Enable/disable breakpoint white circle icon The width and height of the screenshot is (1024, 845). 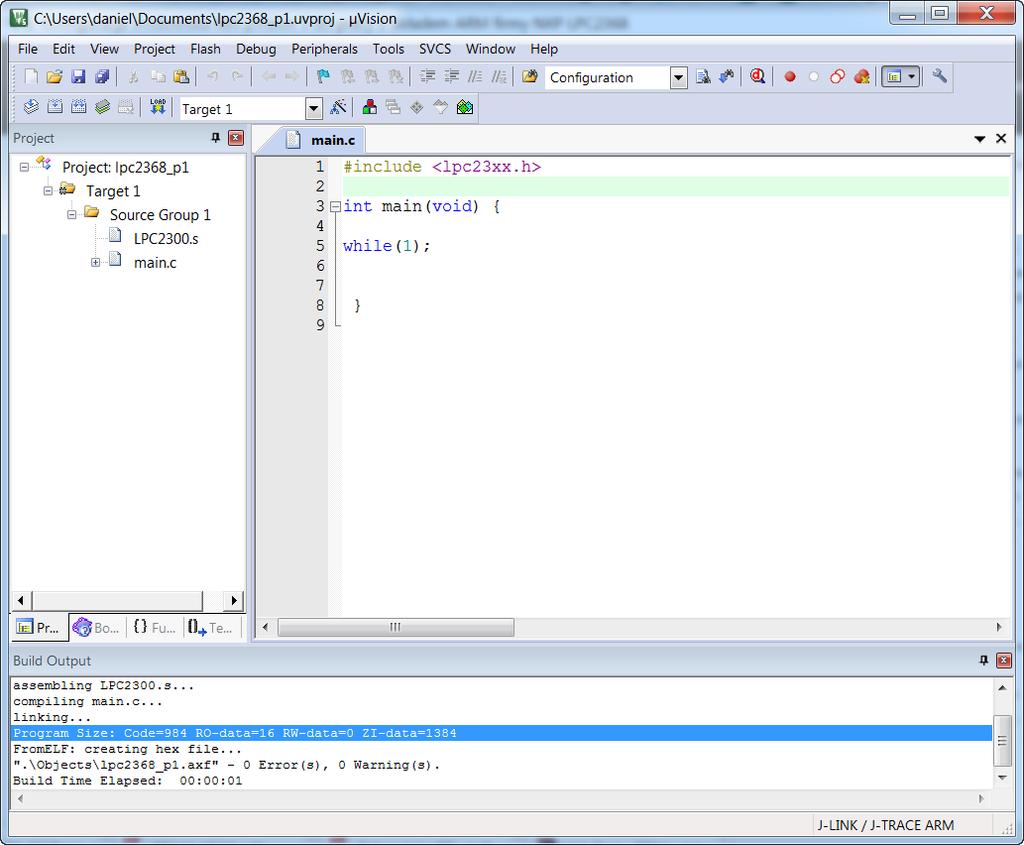[814, 77]
